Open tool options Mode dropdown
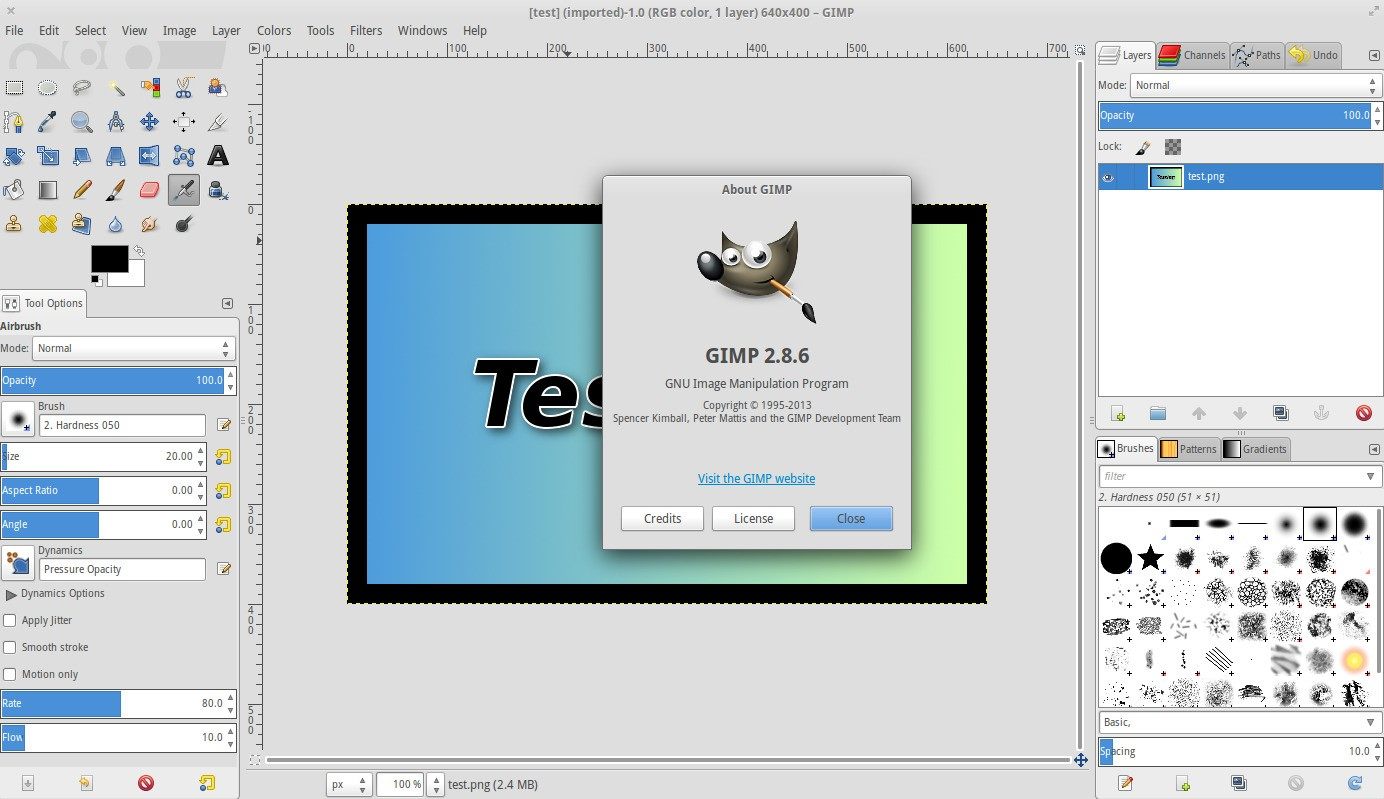 [x=133, y=348]
